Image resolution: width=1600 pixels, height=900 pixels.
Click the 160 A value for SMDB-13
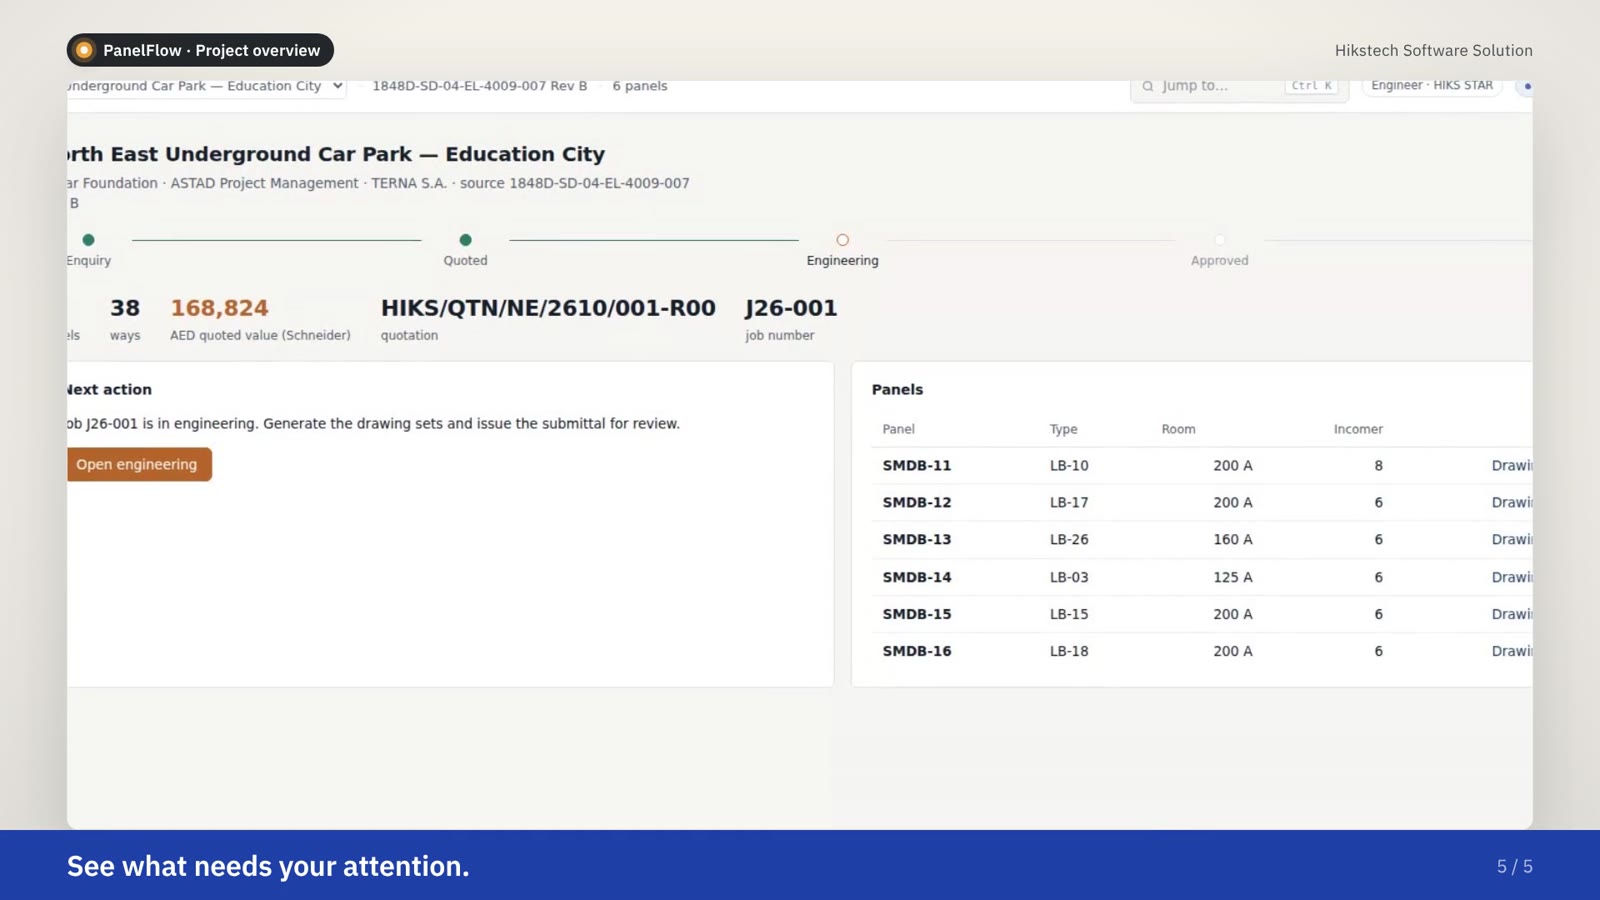click(x=1233, y=539)
